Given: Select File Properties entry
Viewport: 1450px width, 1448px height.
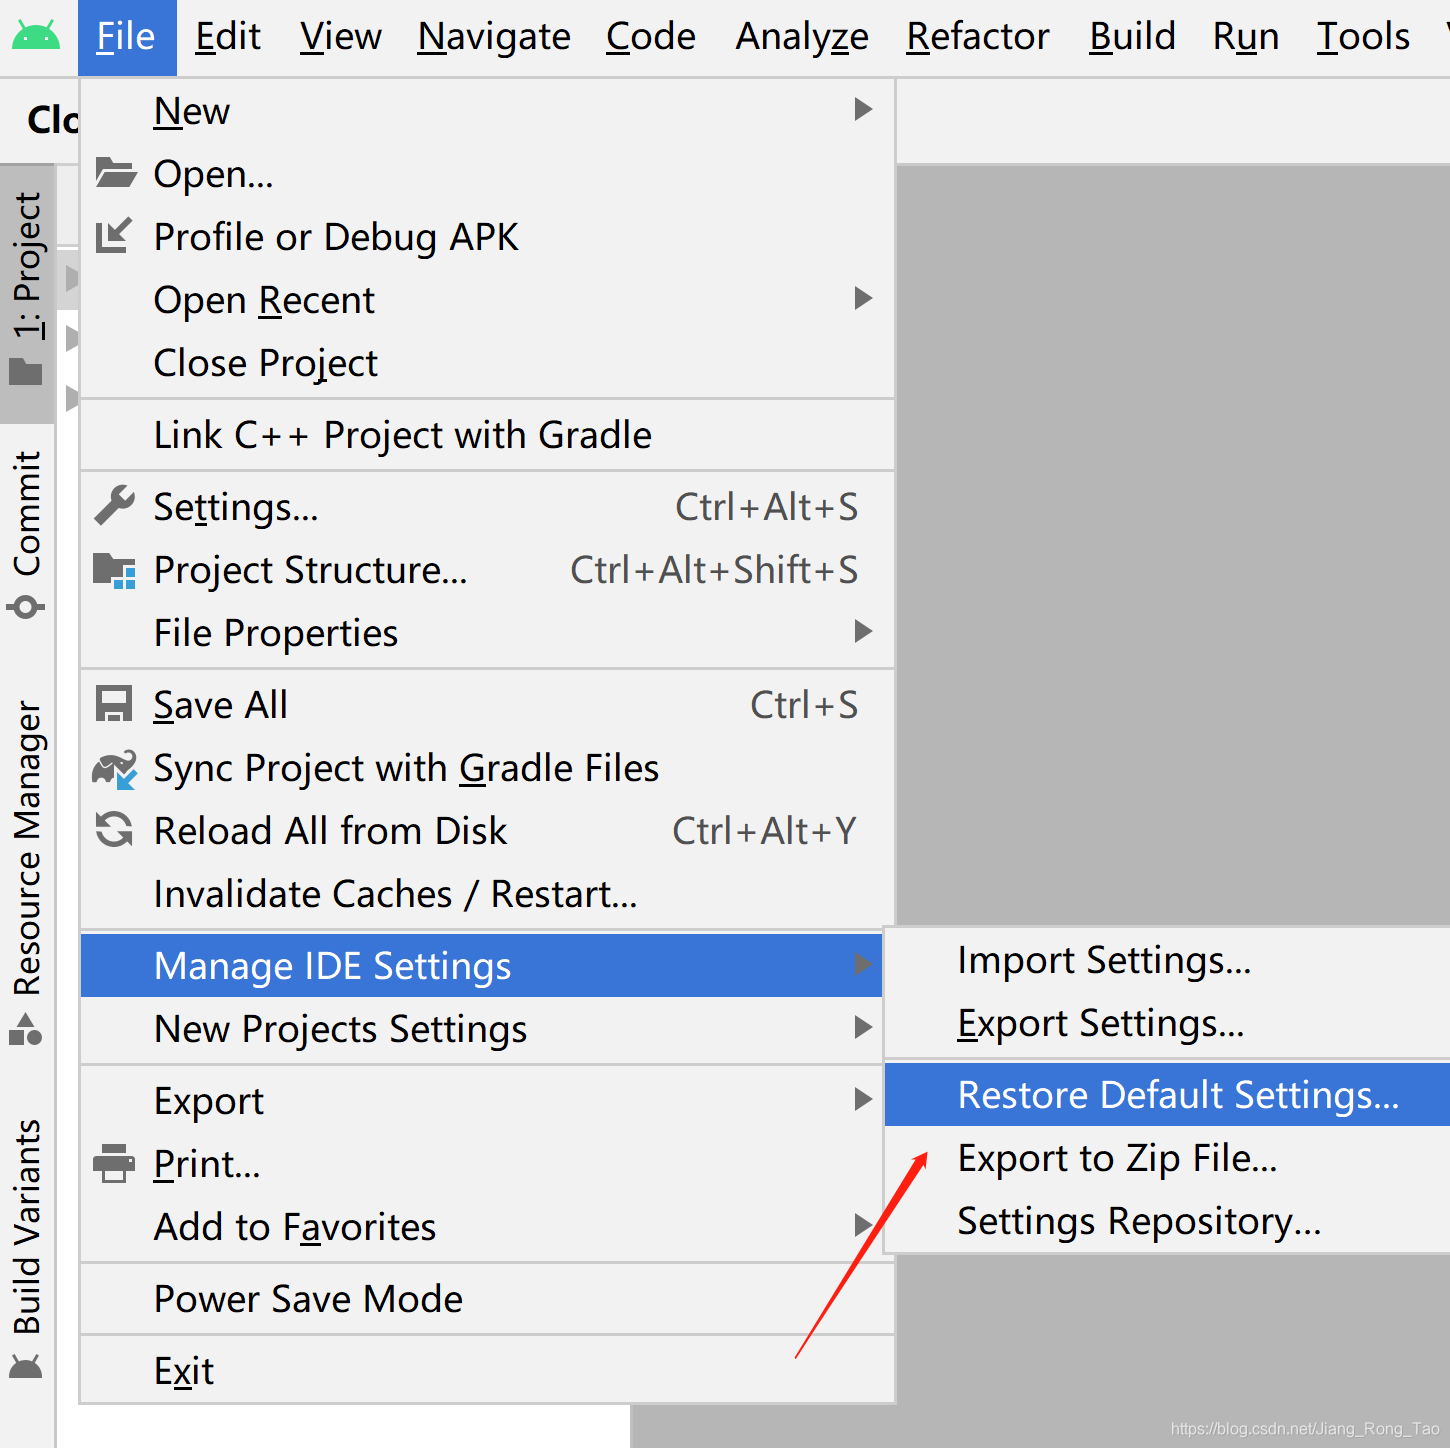Looking at the screenshot, I should (x=487, y=632).
